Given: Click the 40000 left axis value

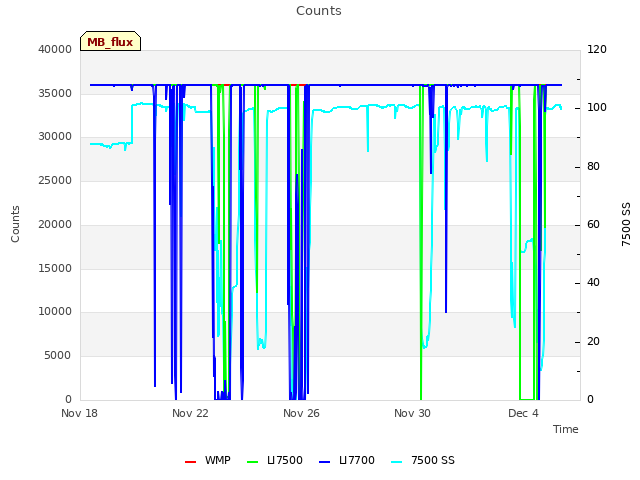Looking at the screenshot, I should 55,49.
